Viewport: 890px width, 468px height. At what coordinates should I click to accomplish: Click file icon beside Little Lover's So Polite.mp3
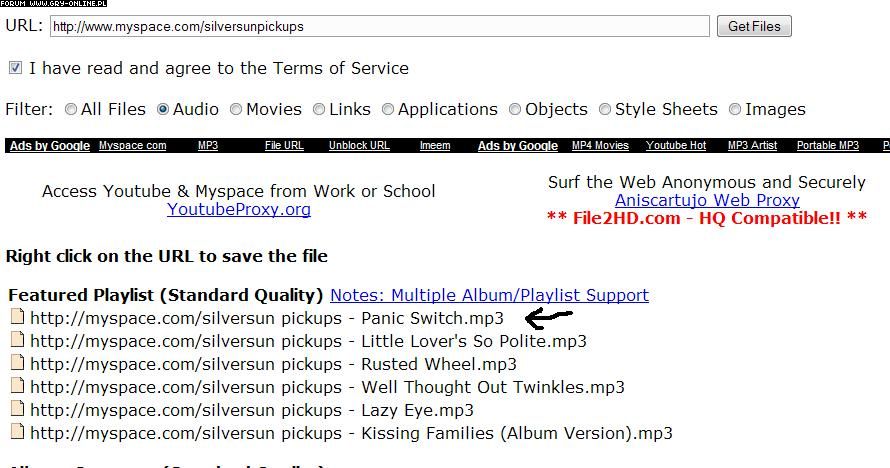pos(16,341)
